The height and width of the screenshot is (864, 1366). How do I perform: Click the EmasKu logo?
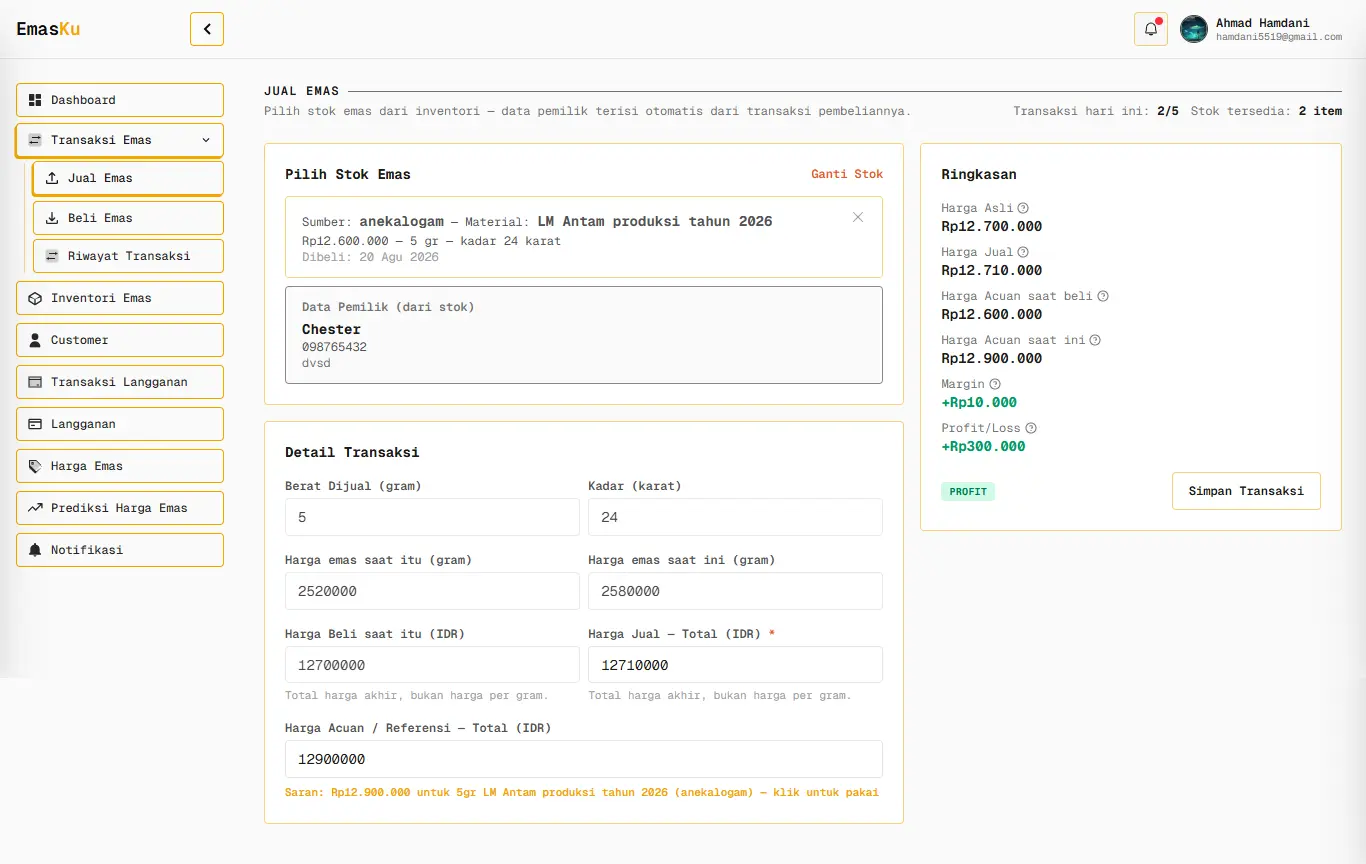point(48,29)
